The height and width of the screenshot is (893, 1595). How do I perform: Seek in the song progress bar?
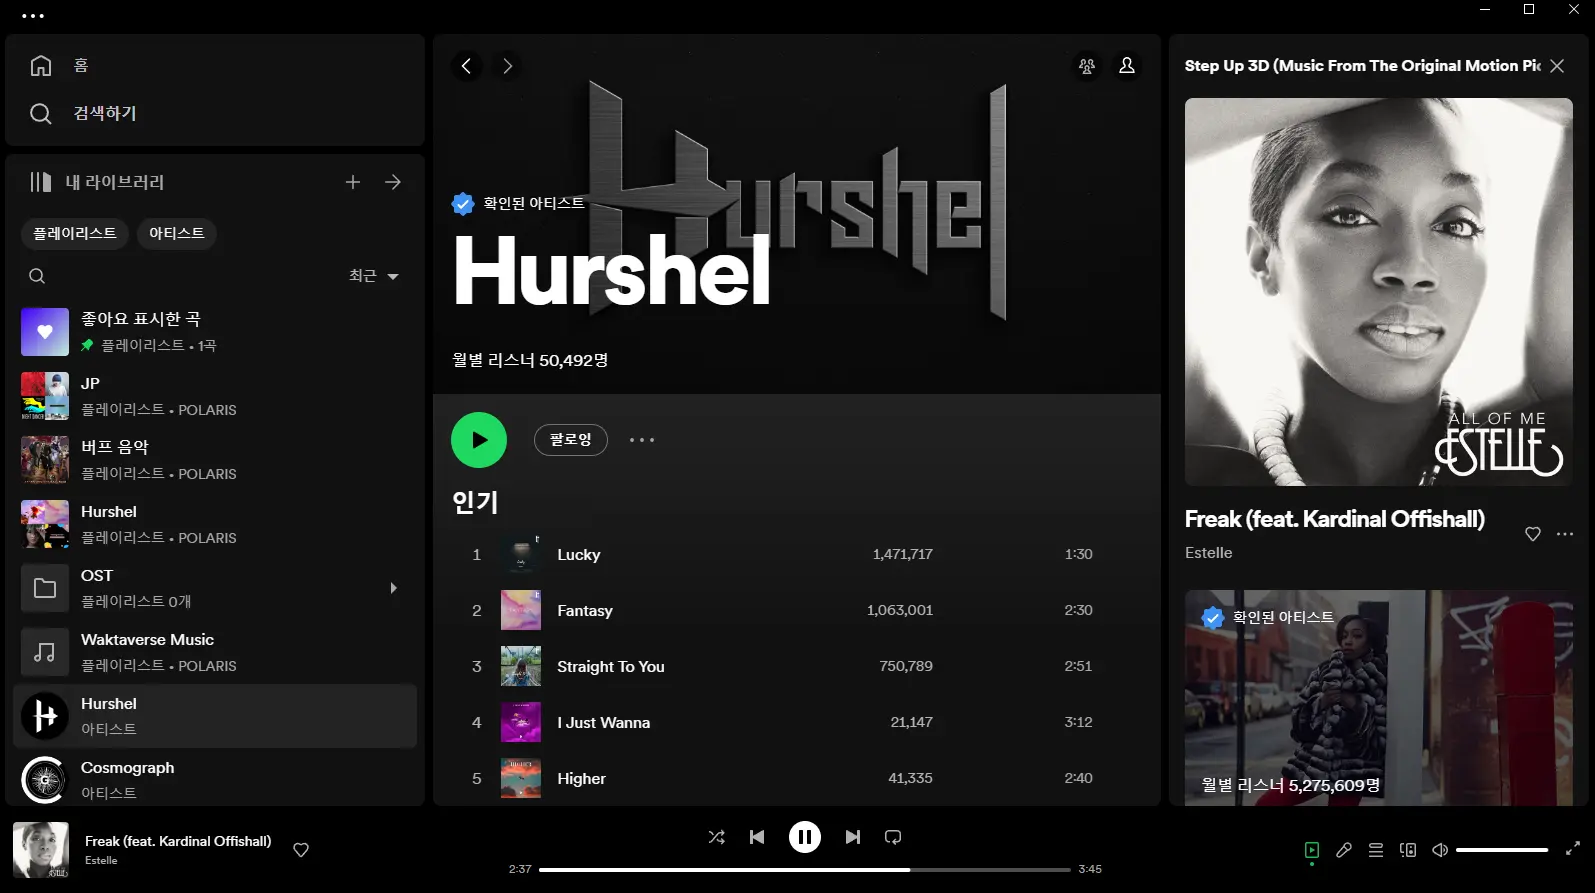point(804,870)
